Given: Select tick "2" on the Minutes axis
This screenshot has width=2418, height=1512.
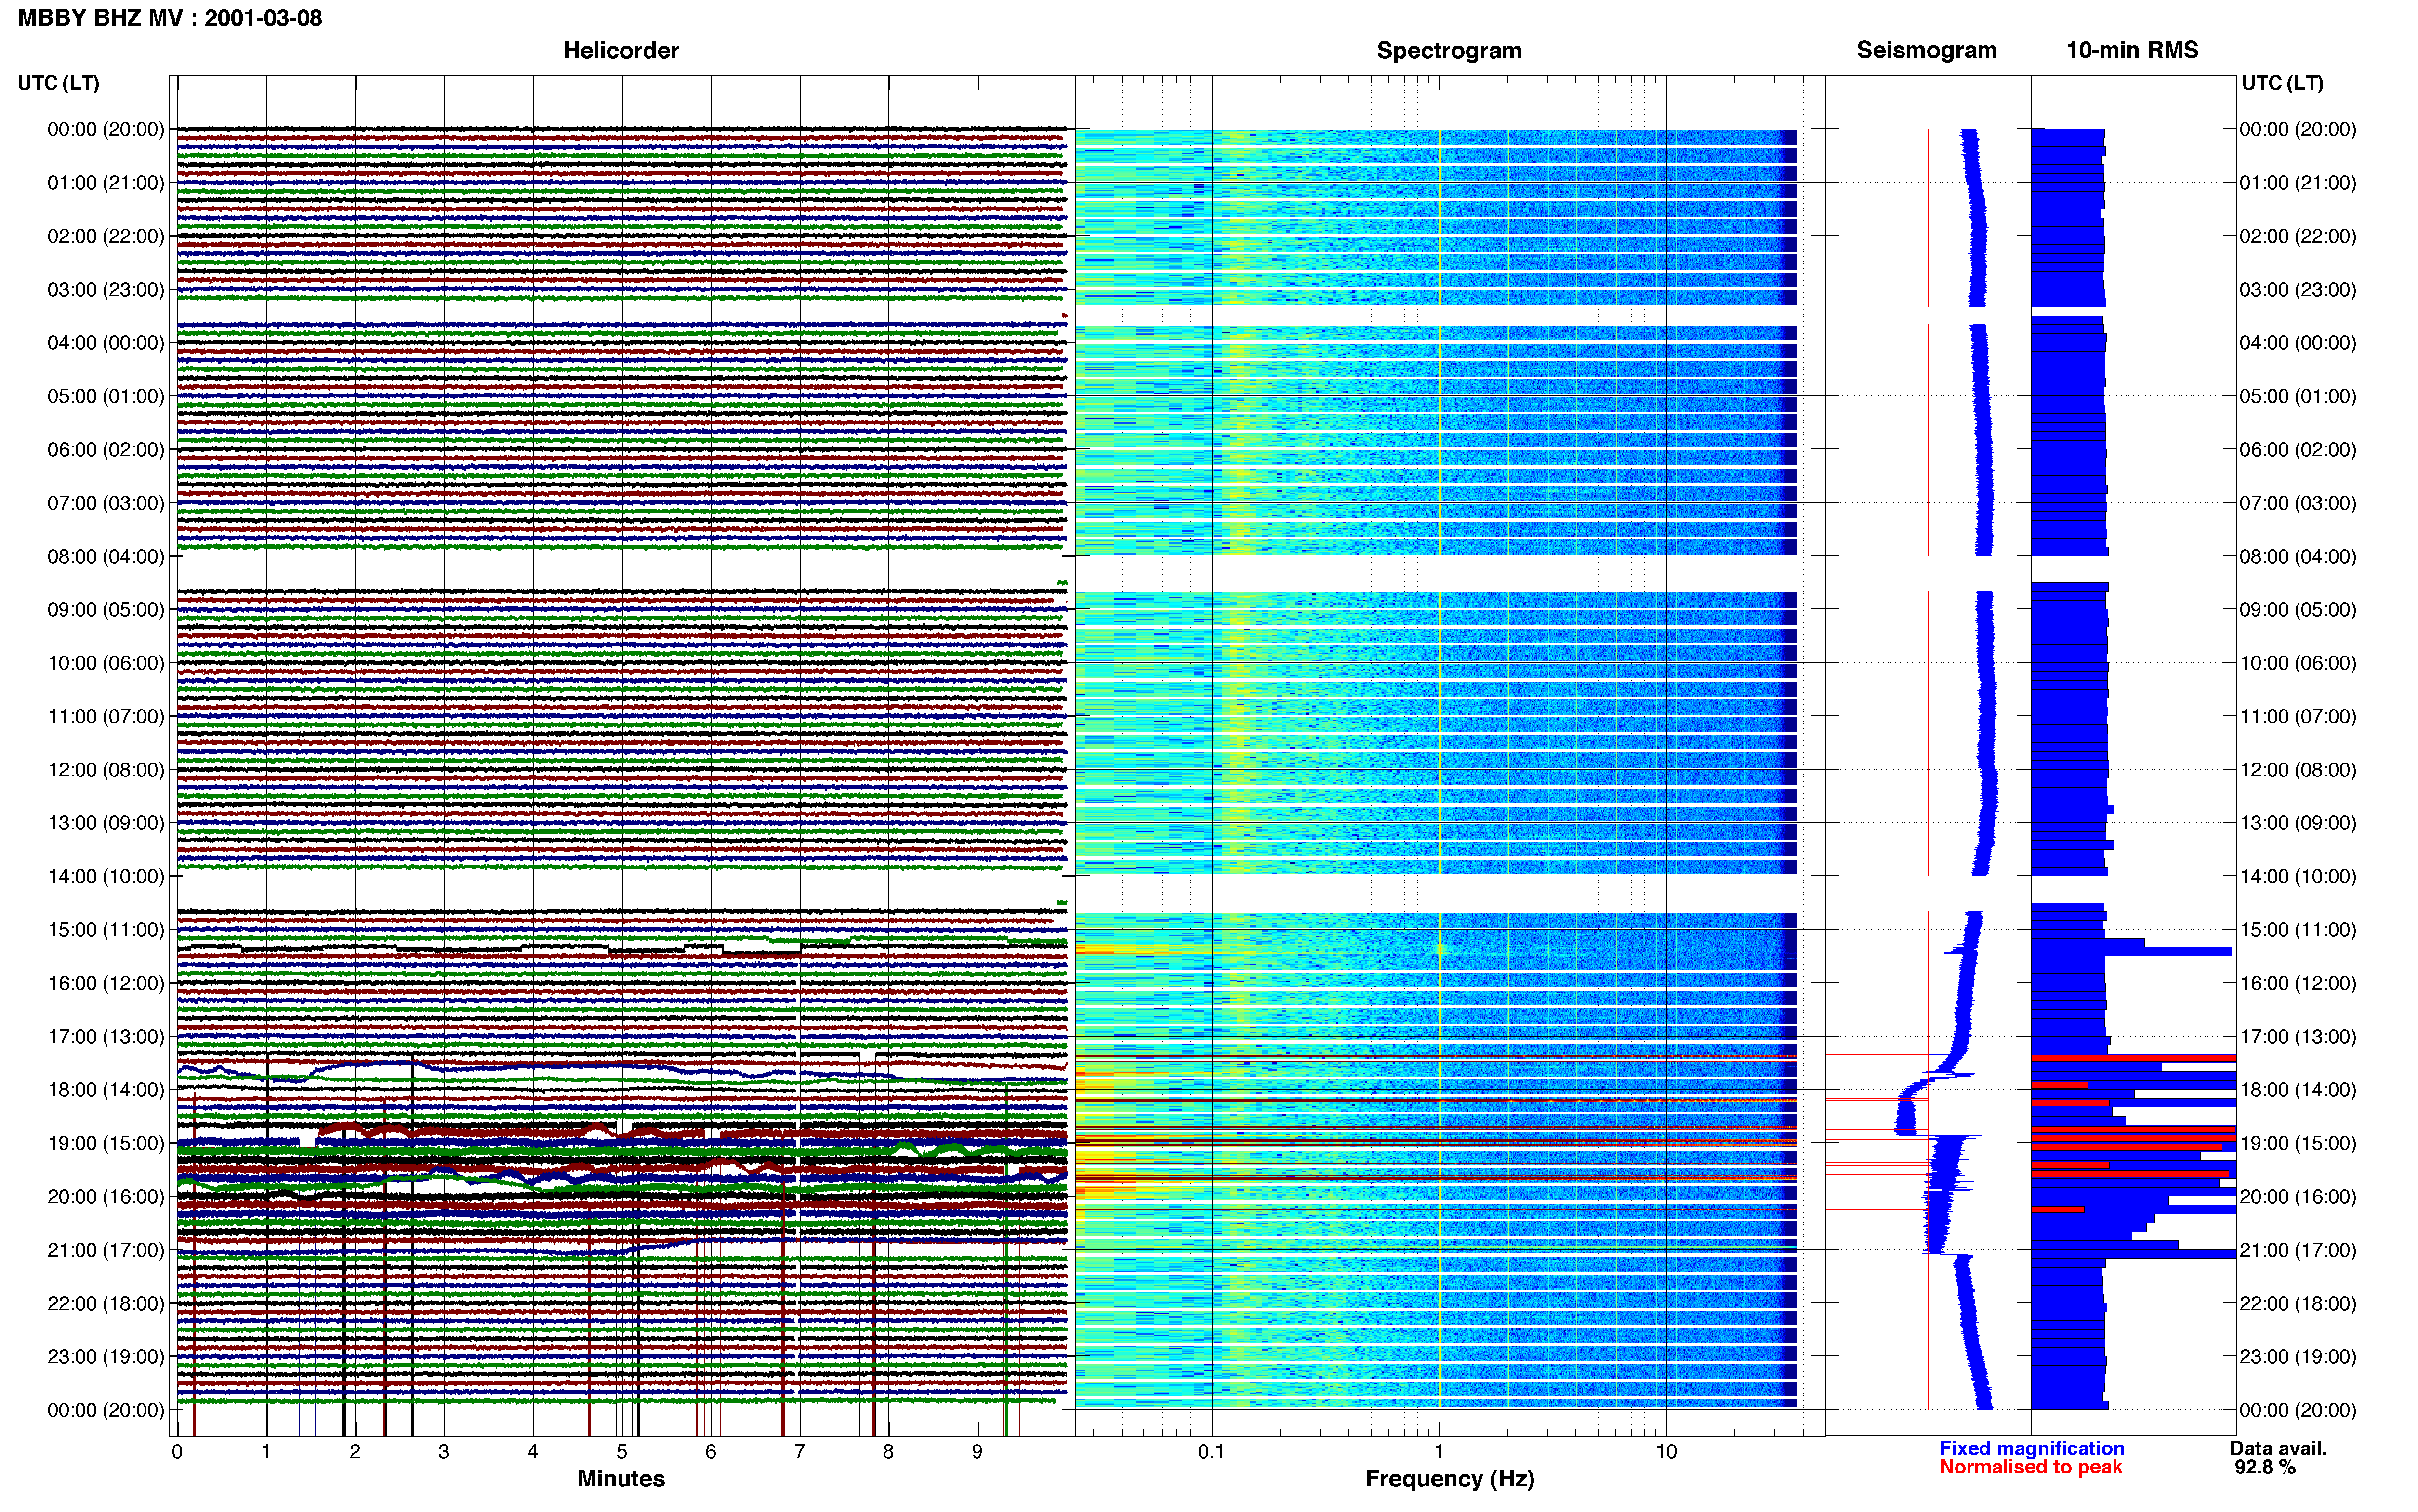Looking at the screenshot, I should pos(355,1452).
